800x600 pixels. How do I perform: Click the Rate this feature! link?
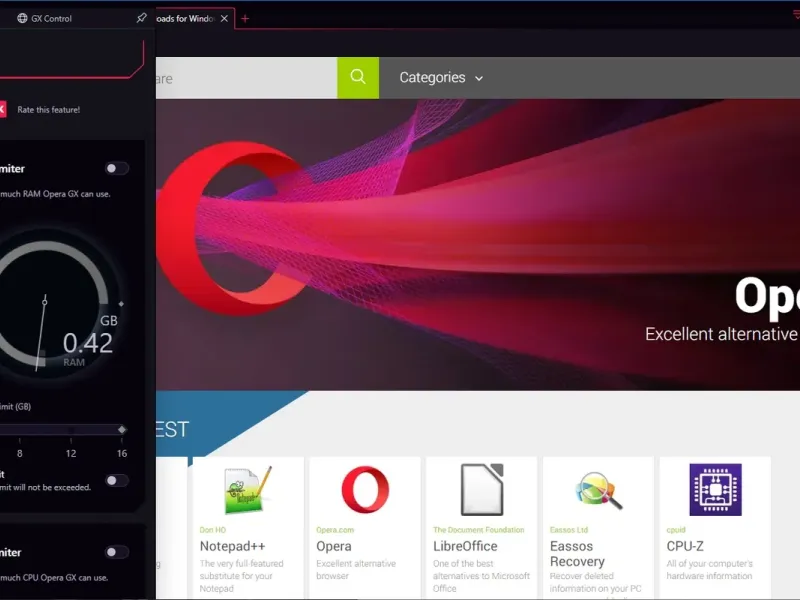coord(48,110)
